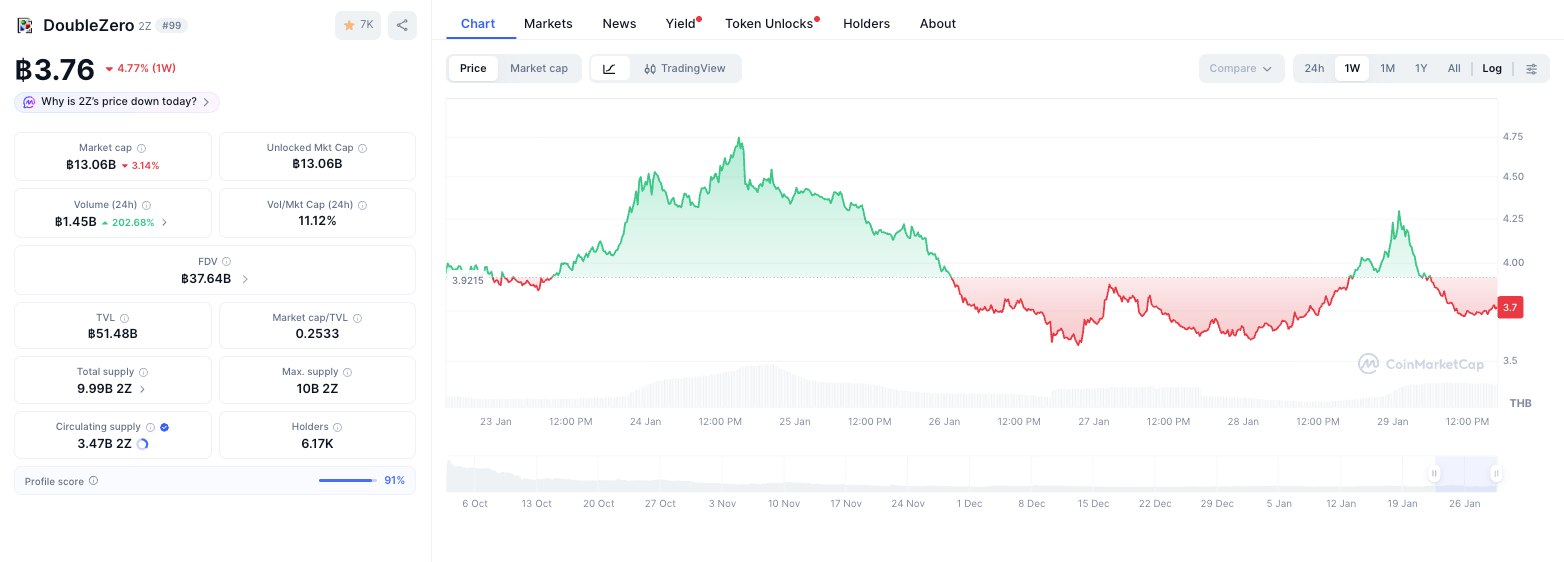The height and width of the screenshot is (562, 1564).
Task: Toggle Log scale on the chart
Action: click(1492, 68)
